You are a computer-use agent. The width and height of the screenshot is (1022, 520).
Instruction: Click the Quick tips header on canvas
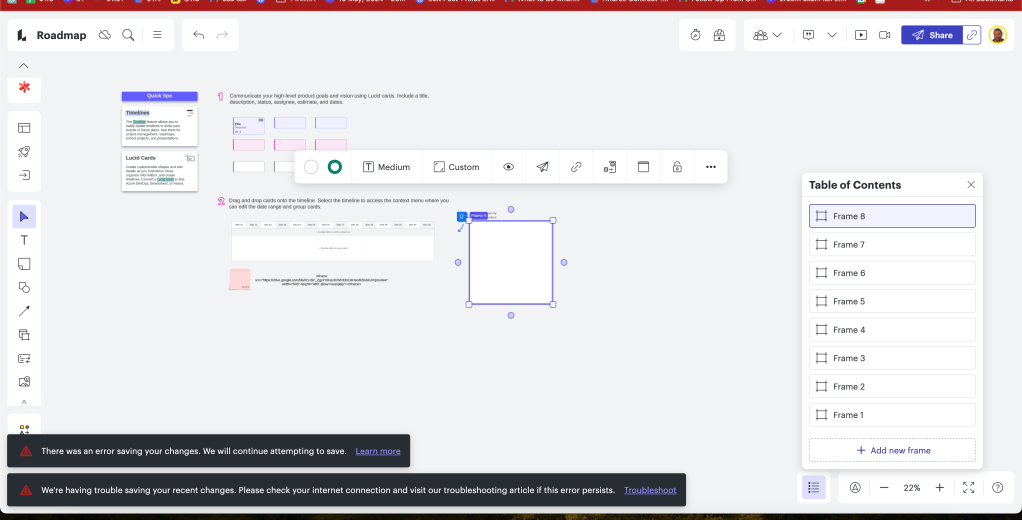(160, 96)
